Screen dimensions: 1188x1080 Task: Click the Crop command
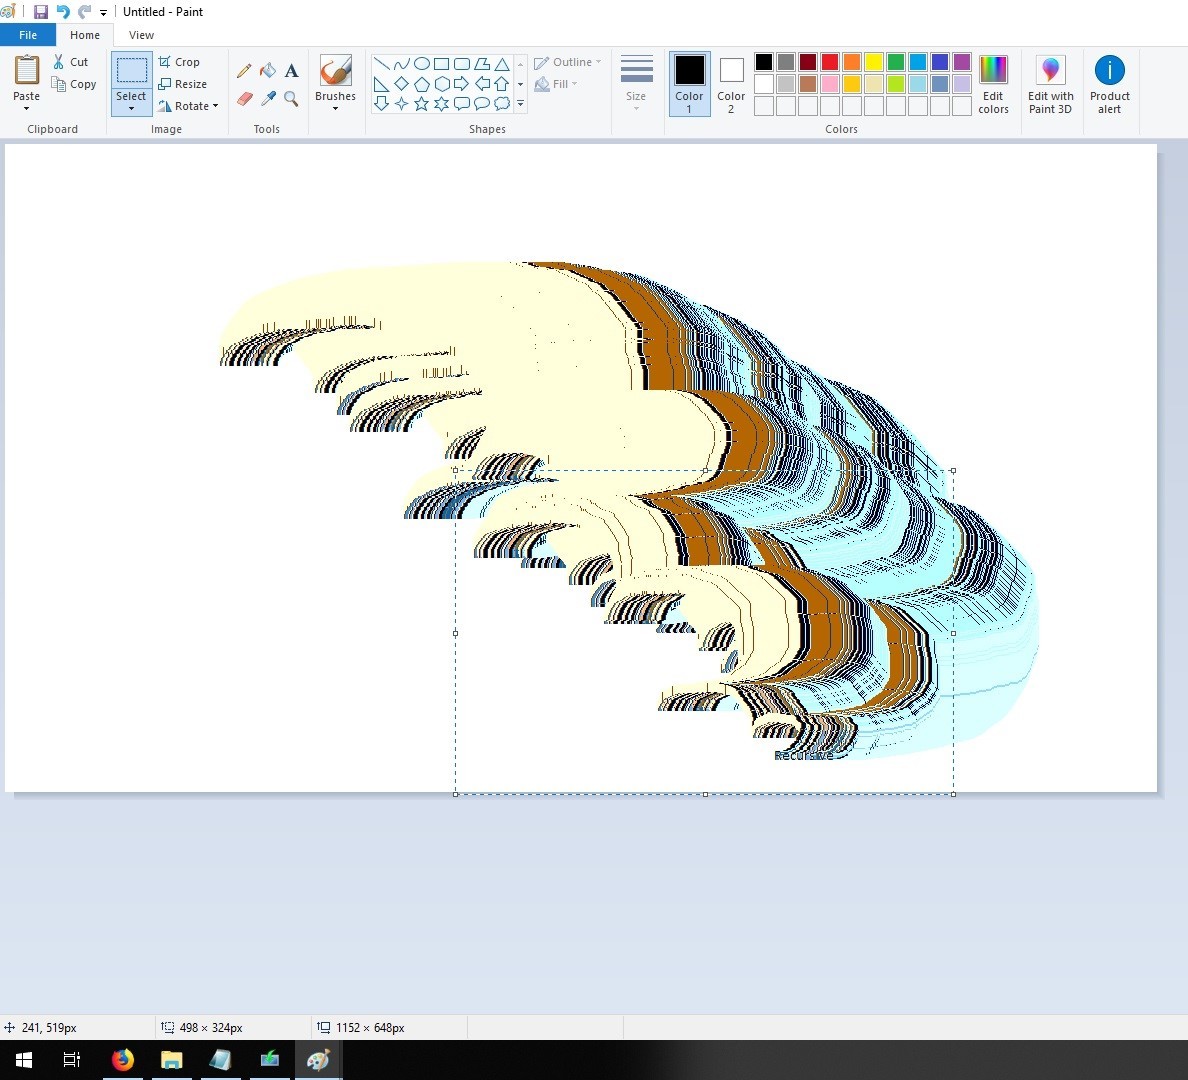[181, 61]
